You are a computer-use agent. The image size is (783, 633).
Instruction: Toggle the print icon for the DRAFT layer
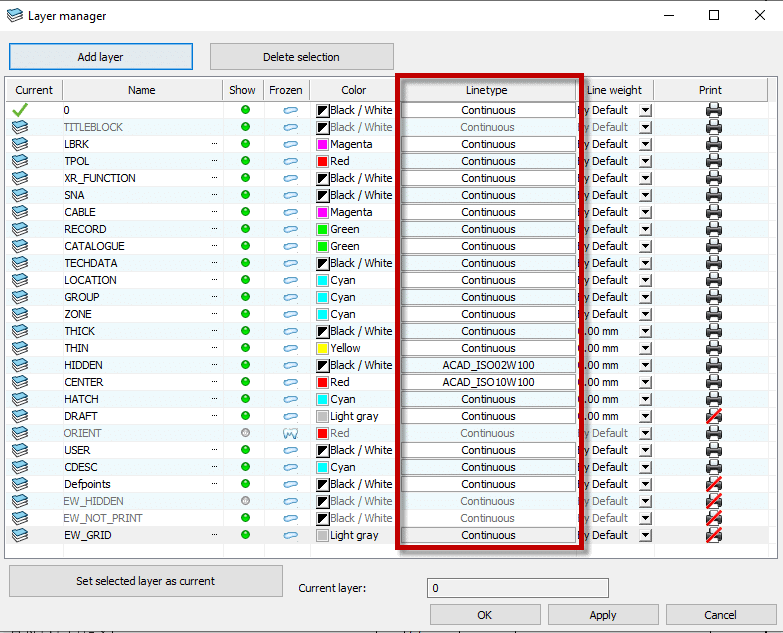tap(714, 416)
